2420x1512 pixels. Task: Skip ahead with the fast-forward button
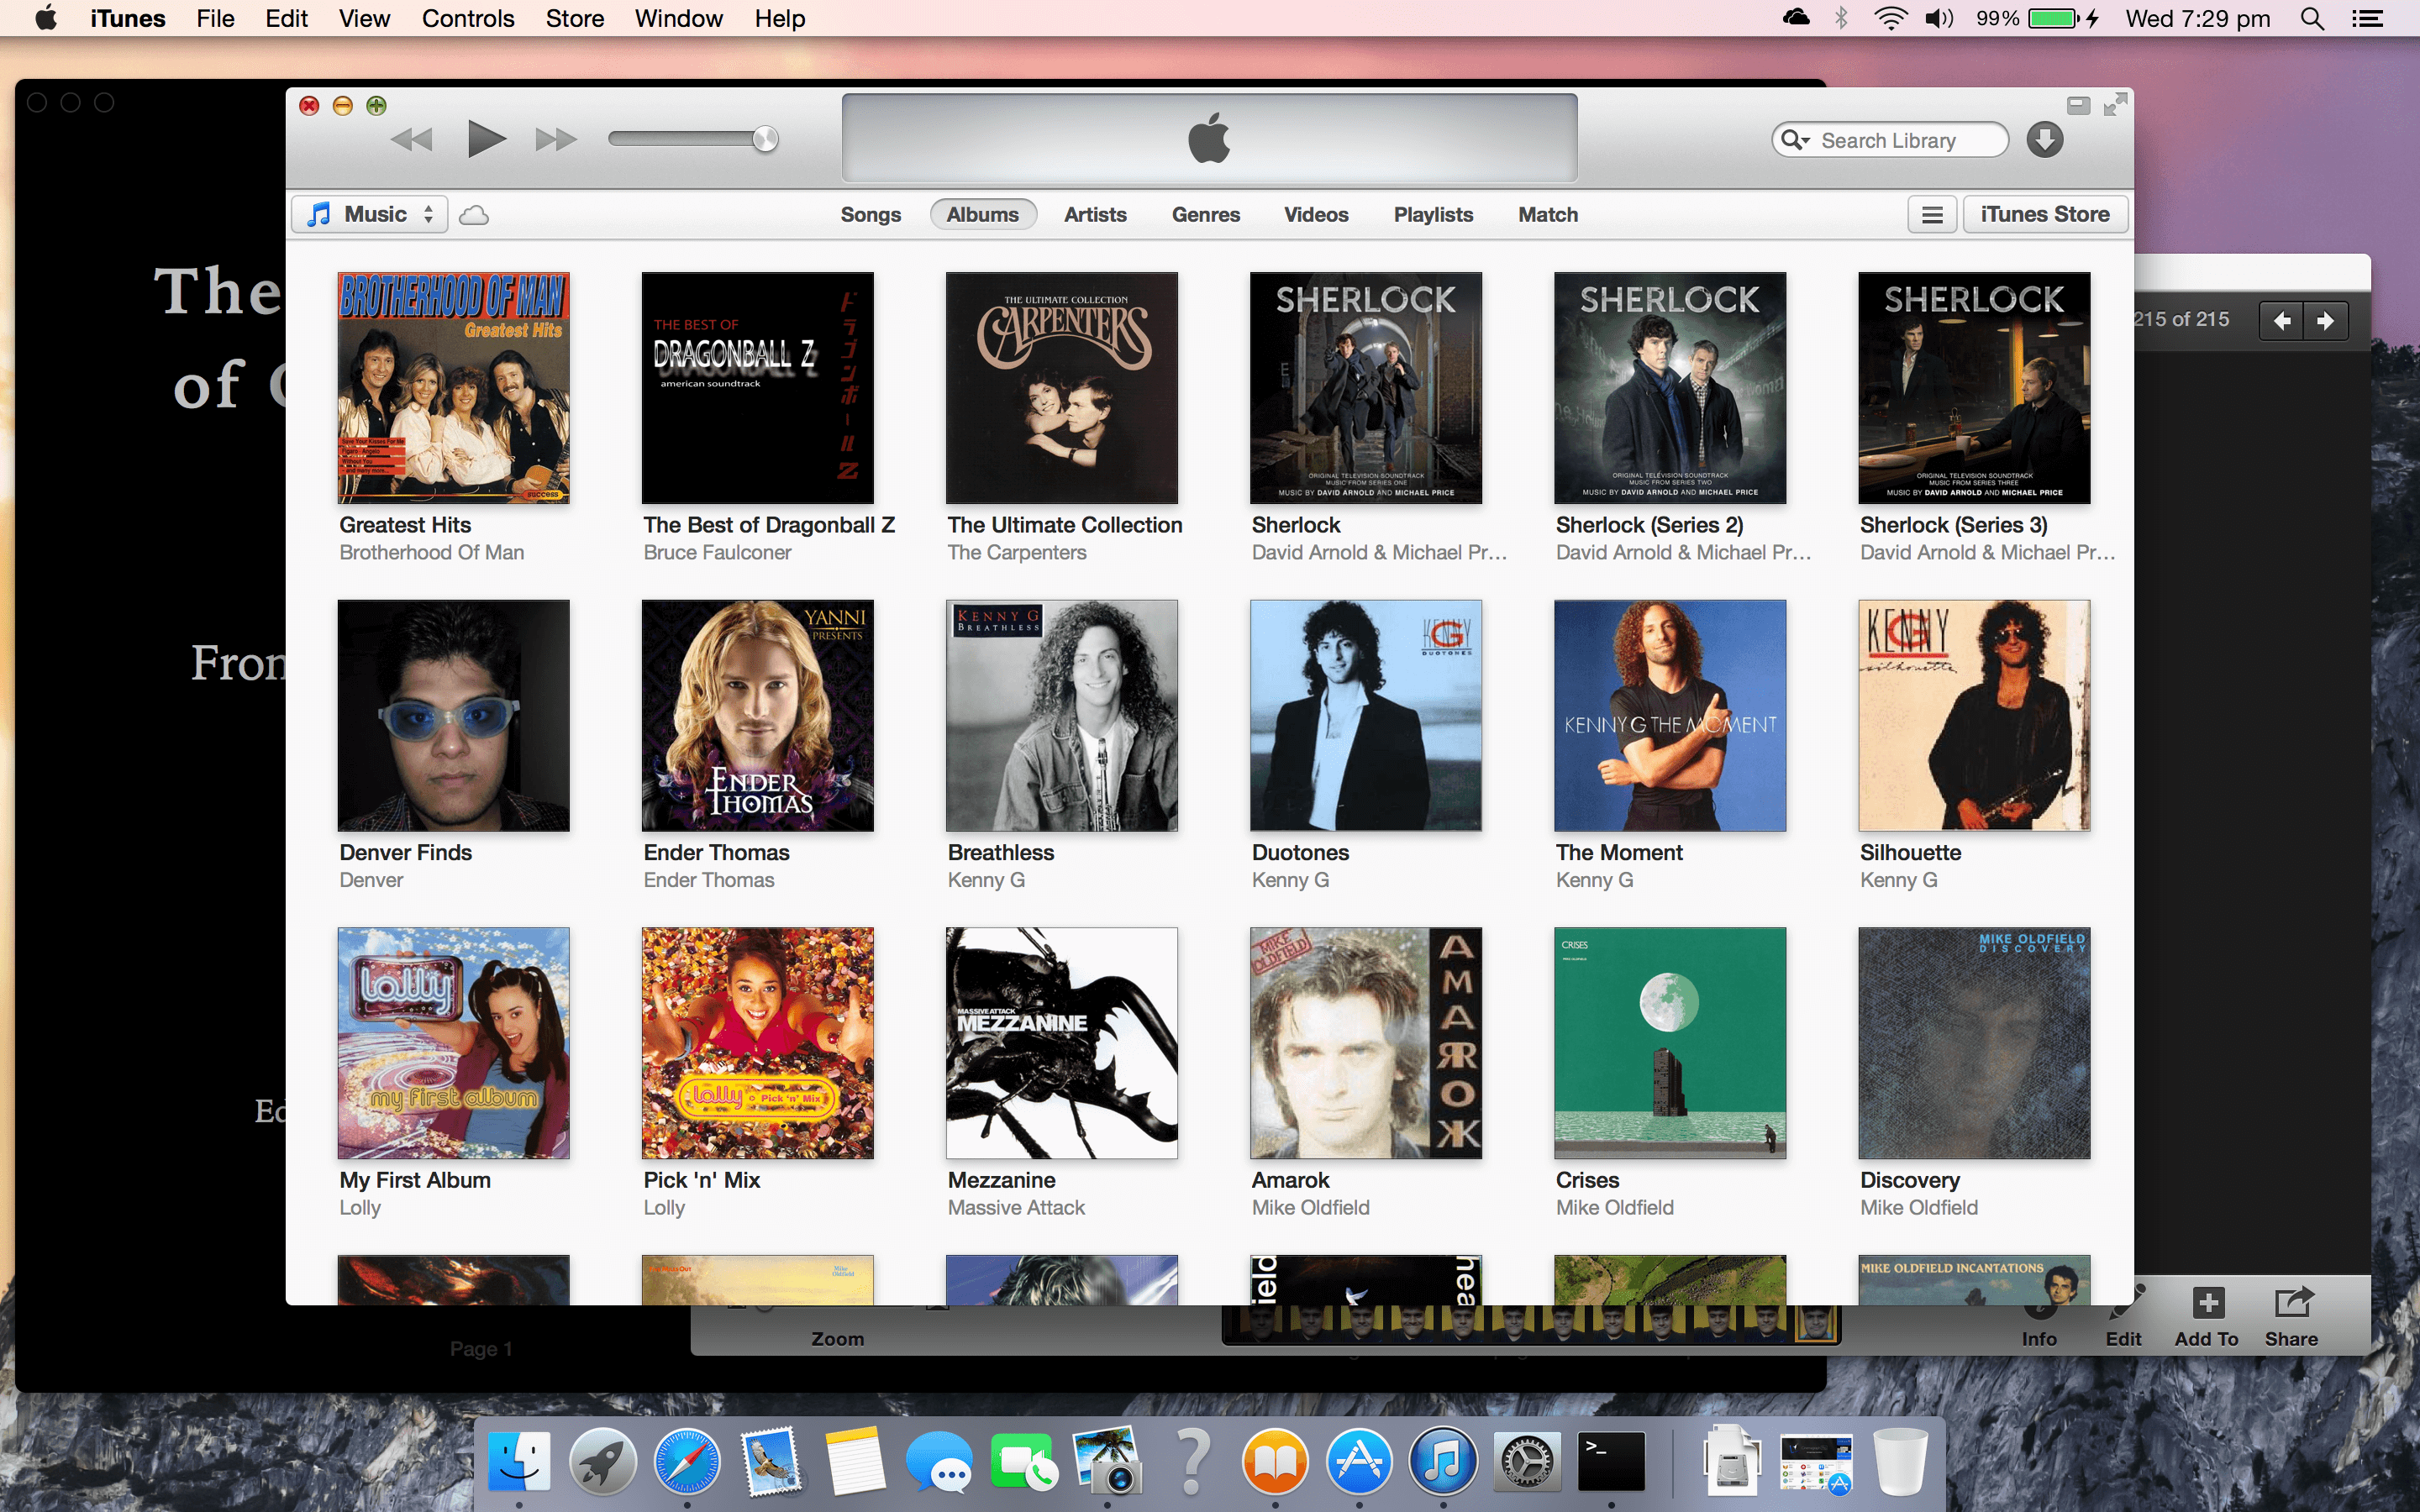[556, 139]
